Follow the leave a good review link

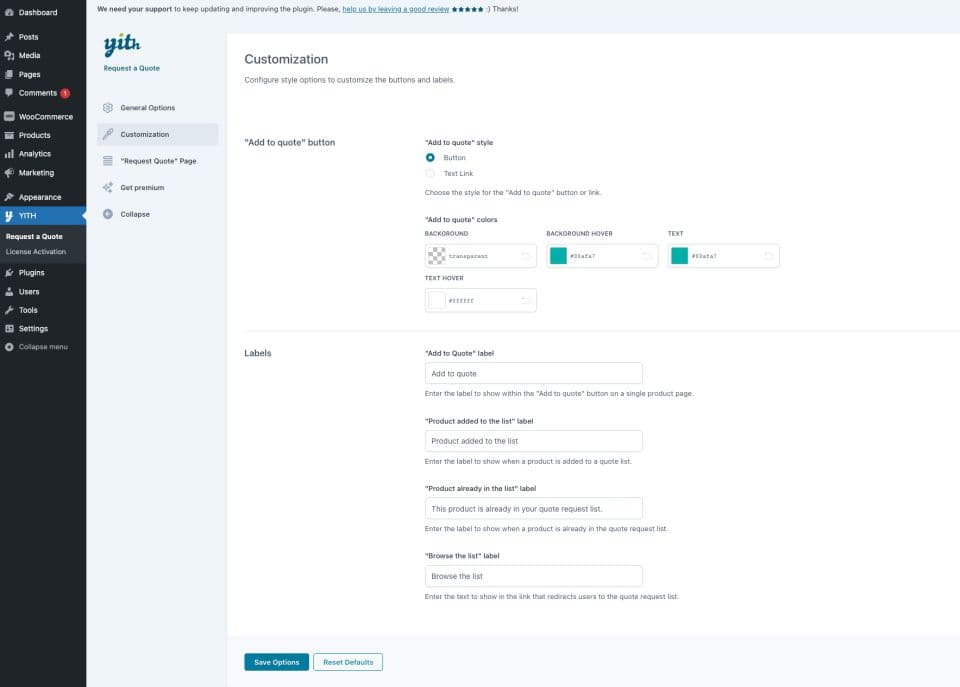396,9
